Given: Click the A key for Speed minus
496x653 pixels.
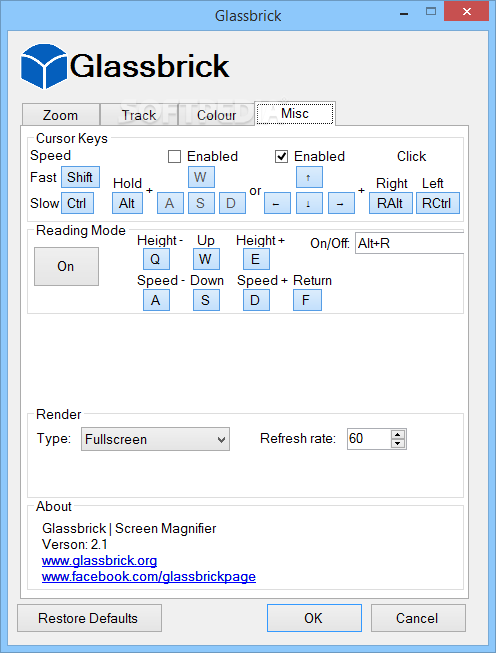Looking at the screenshot, I should [156, 300].
